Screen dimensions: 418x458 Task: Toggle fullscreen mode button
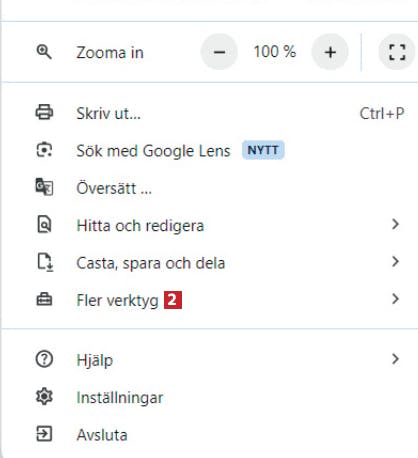click(x=397, y=52)
